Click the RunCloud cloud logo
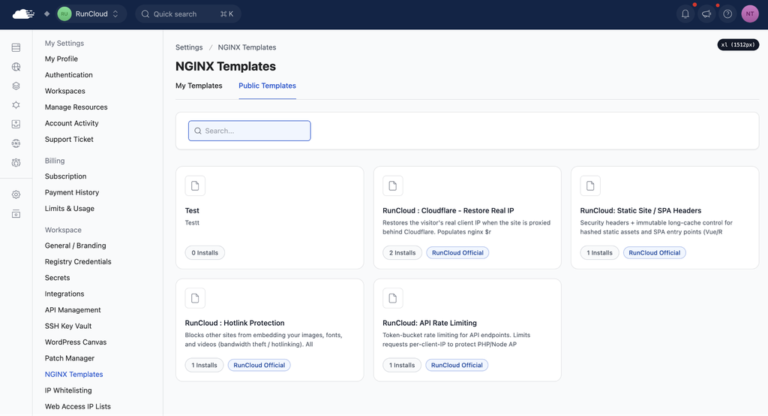768x416 pixels. coord(23,14)
